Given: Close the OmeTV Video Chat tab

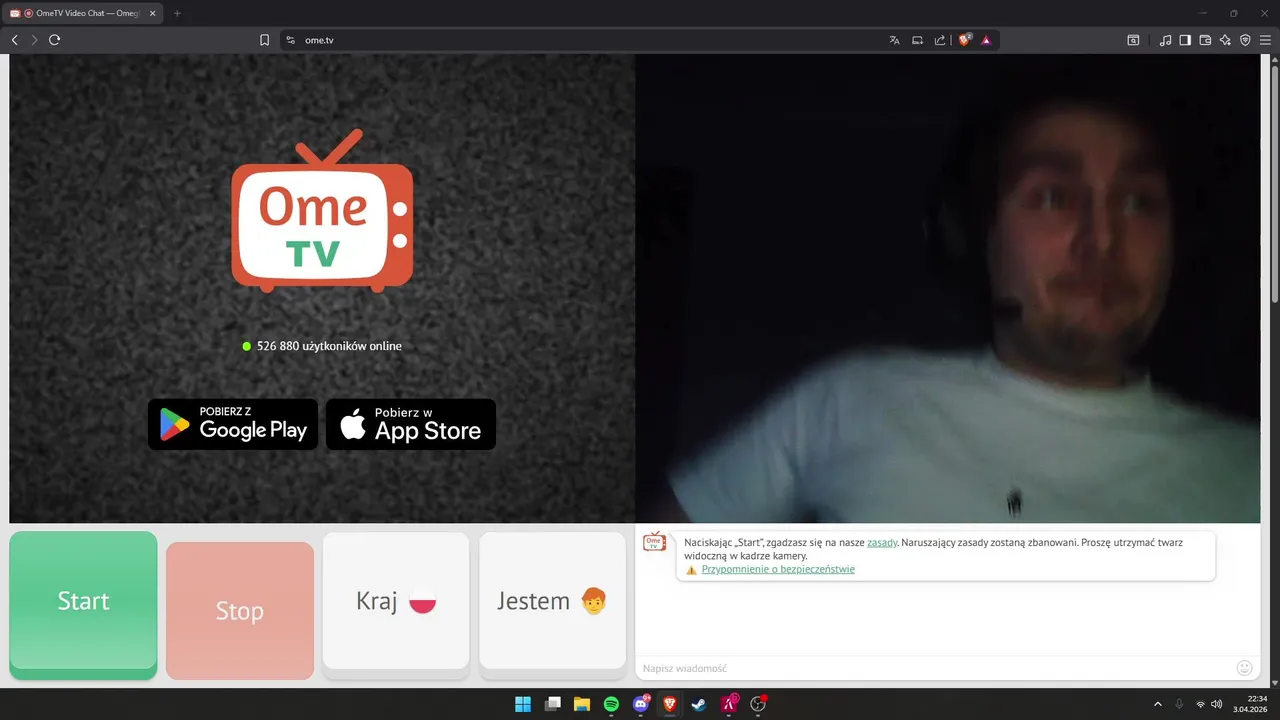Looking at the screenshot, I should pos(153,13).
